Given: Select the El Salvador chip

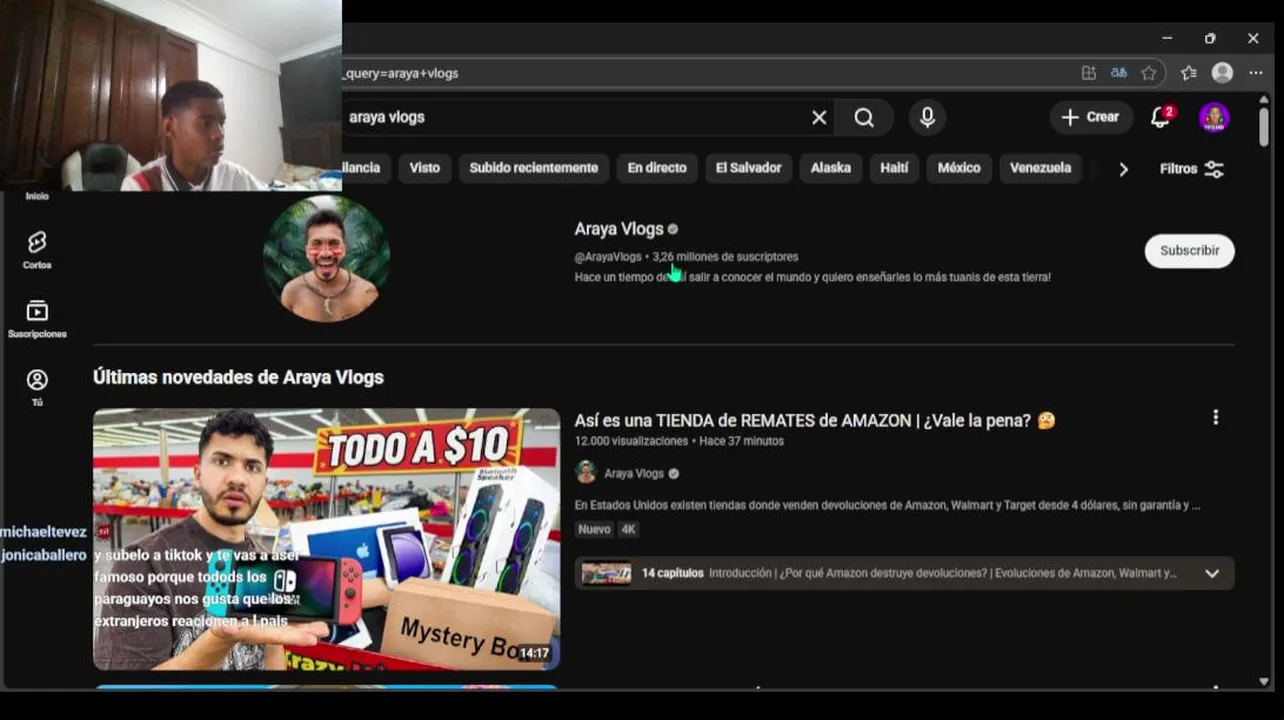Looking at the screenshot, I should click(x=748, y=168).
